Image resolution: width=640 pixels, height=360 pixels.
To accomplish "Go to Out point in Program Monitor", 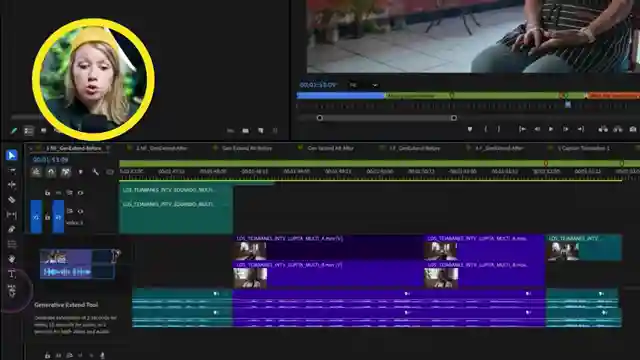I will [581, 129].
